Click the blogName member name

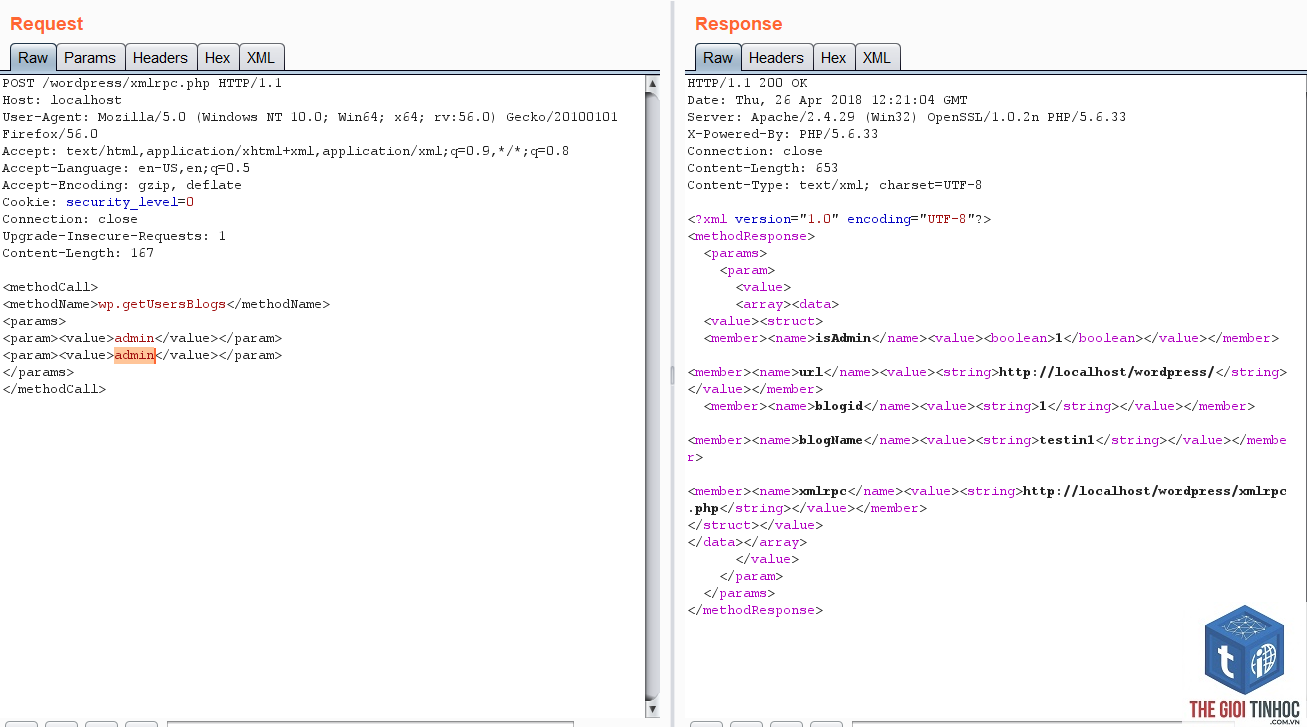pyautogui.click(x=830, y=440)
